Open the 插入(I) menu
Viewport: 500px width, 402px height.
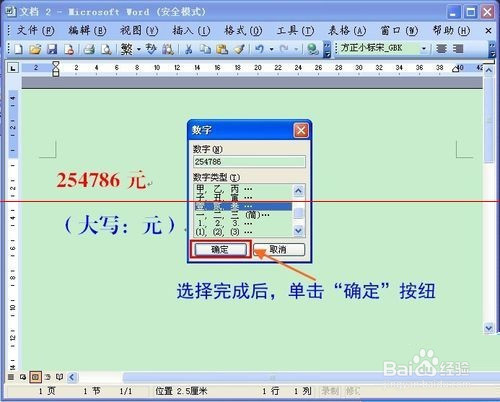[191, 31]
